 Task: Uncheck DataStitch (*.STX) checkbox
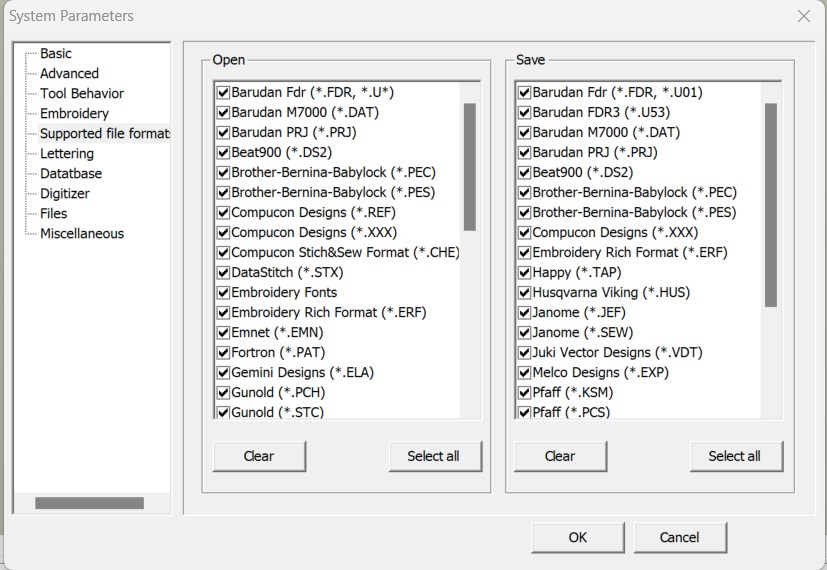coord(223,273)
